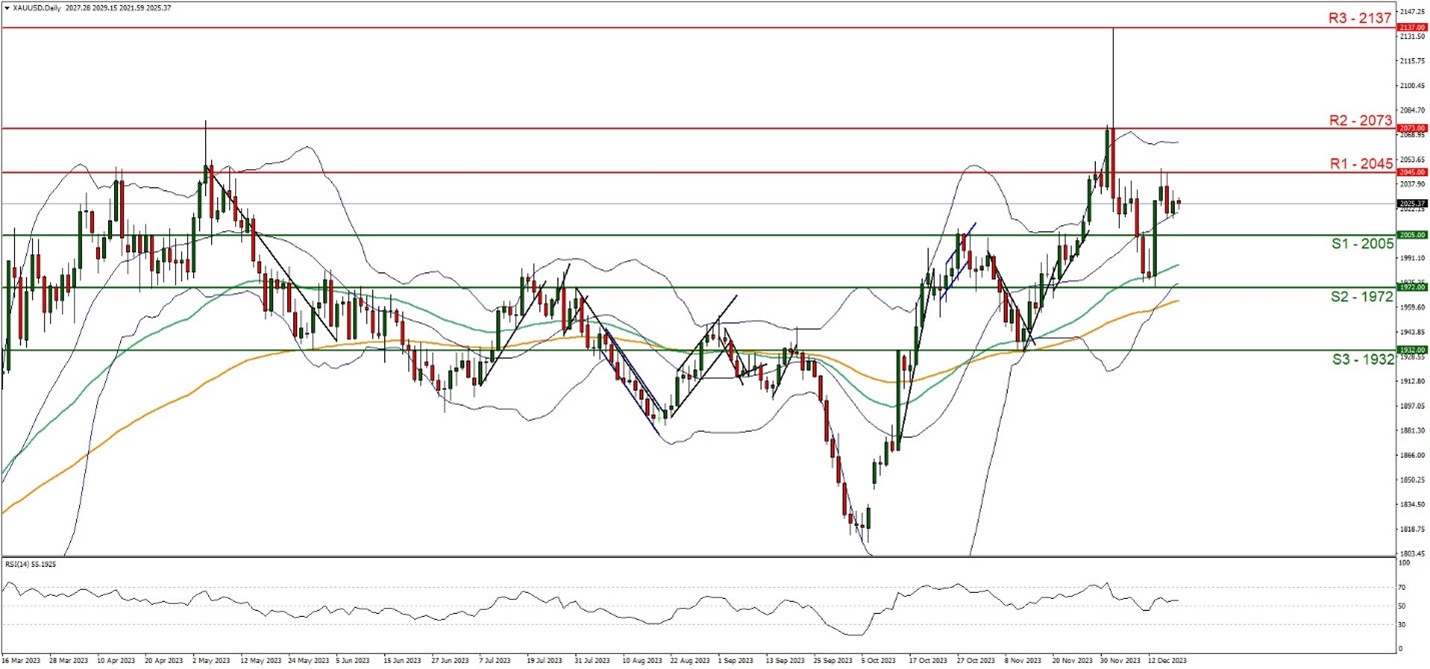This screenshot has height=669, width=1430.
Task: Click the 70 level on RSI scale
Action: (1403, 586)
